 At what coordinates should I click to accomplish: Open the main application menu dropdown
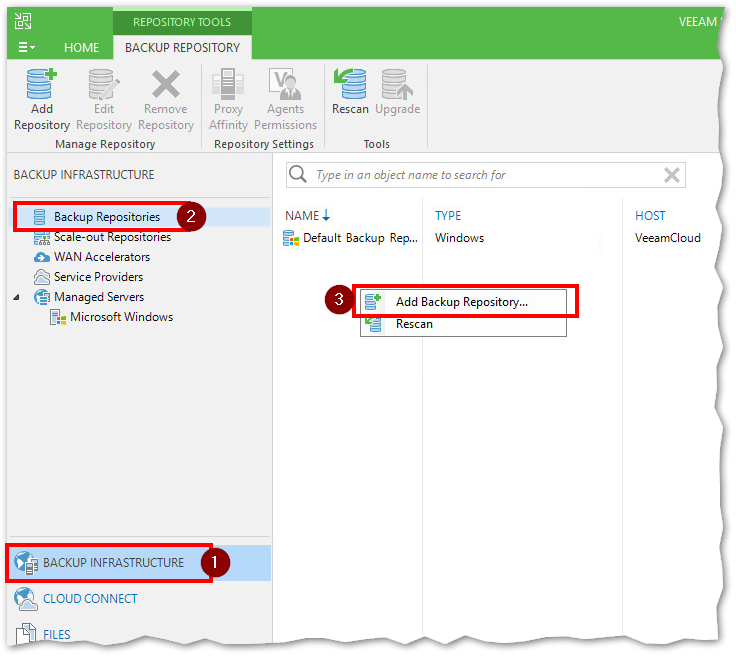[x=26, y=47]
